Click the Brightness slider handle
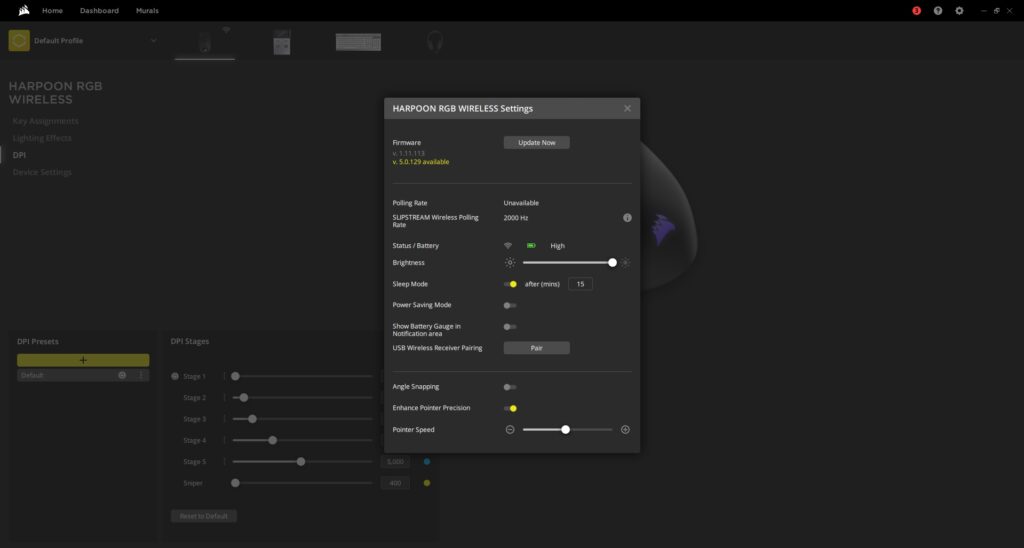Image resolution: width=1024 pixels, height=548 pixels. point(612,262)
